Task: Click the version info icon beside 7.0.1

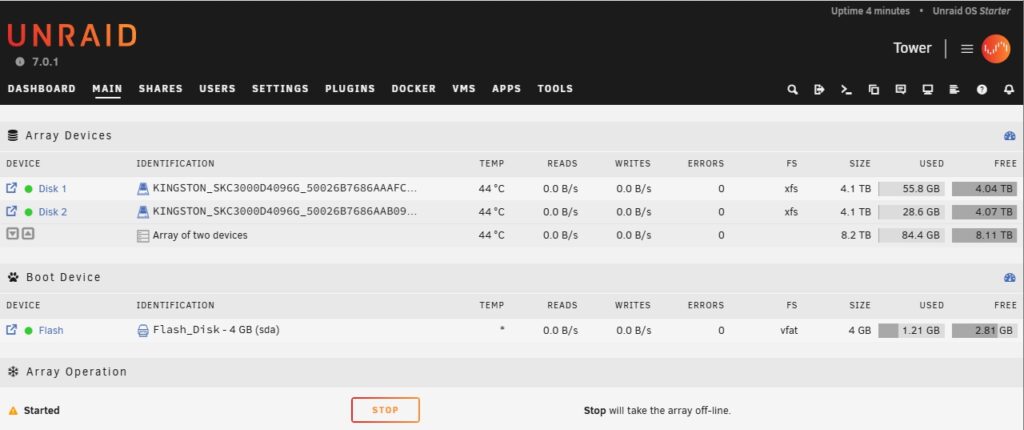Action: [x=20, y=61]
